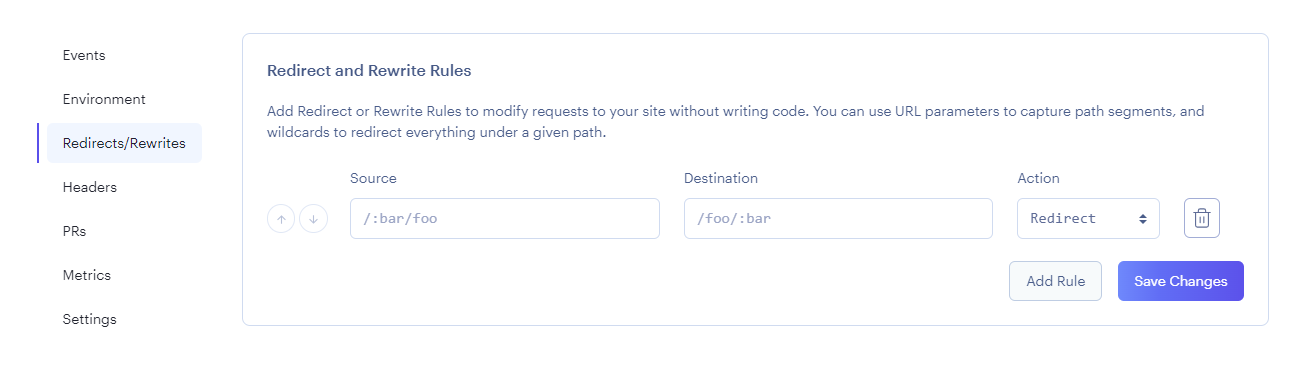Move the rule up with the arrow icon

pos(281,219)
